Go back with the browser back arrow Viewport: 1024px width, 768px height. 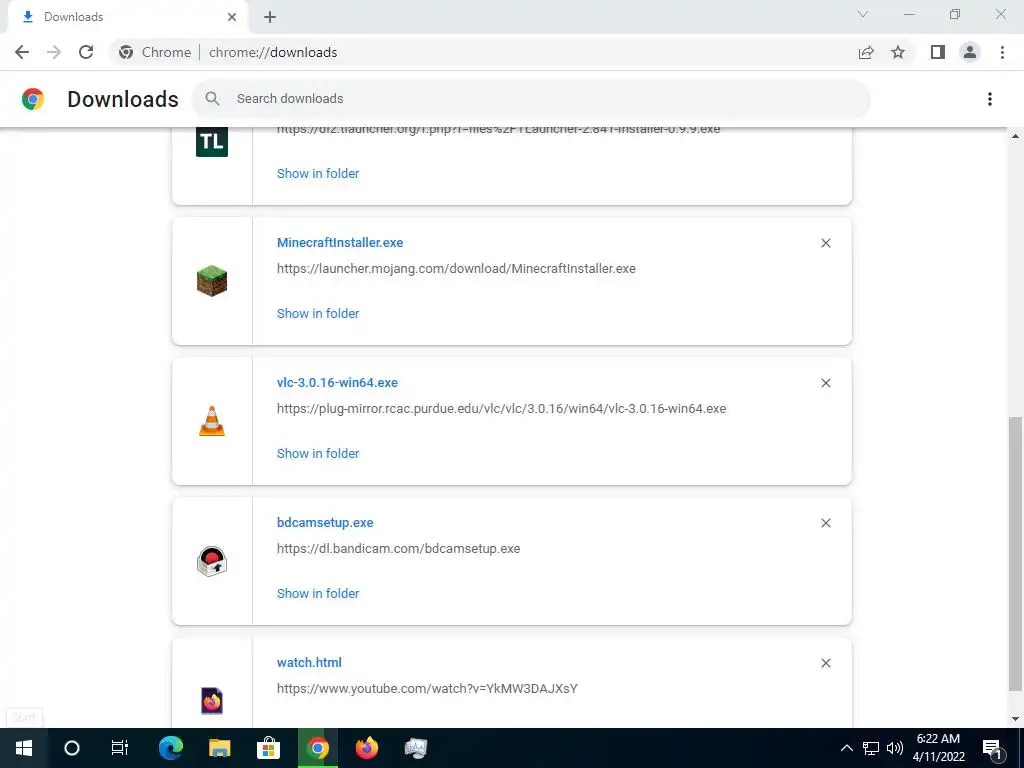coord(22,52)
